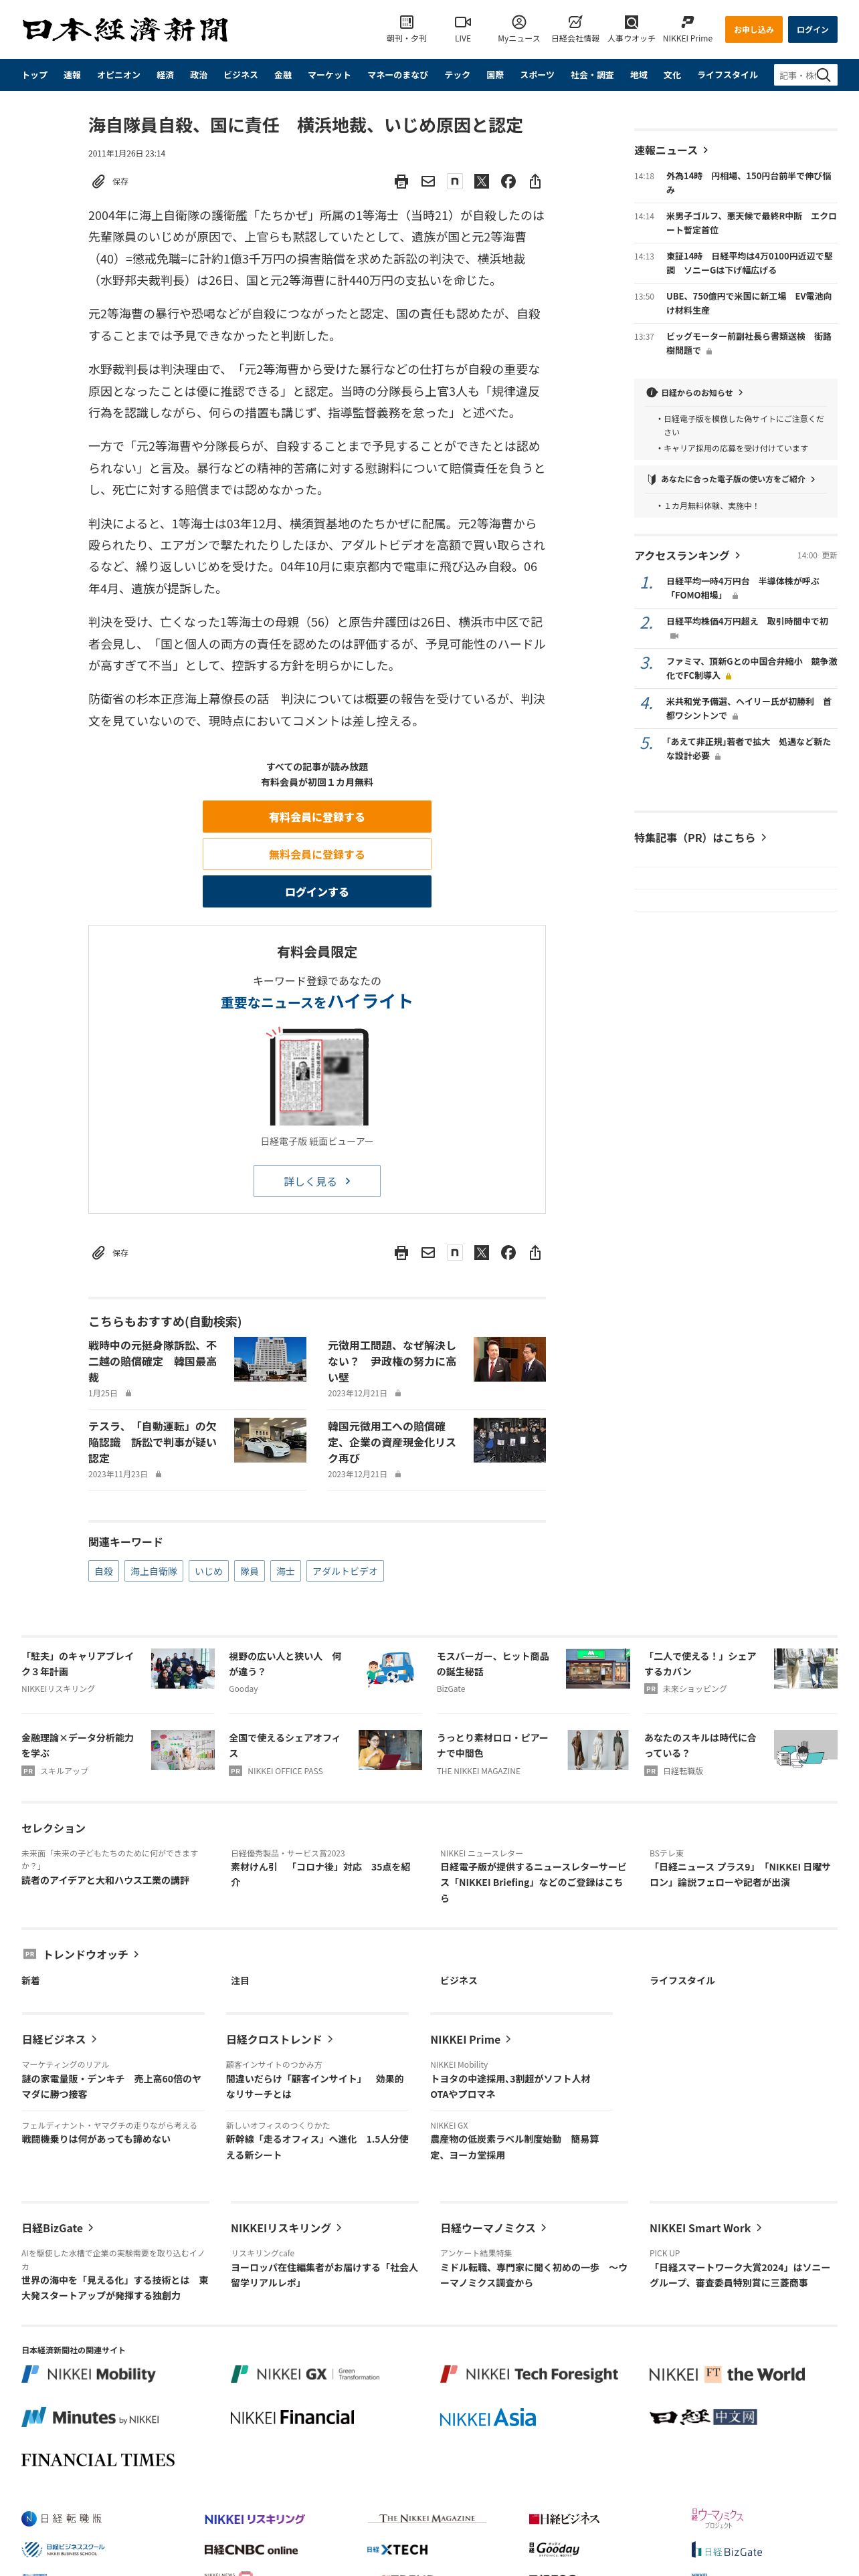Open NIKKEI Tech Foresight site link
The height and width of the screenshot is (2576, 859).
pos(530,2374)
